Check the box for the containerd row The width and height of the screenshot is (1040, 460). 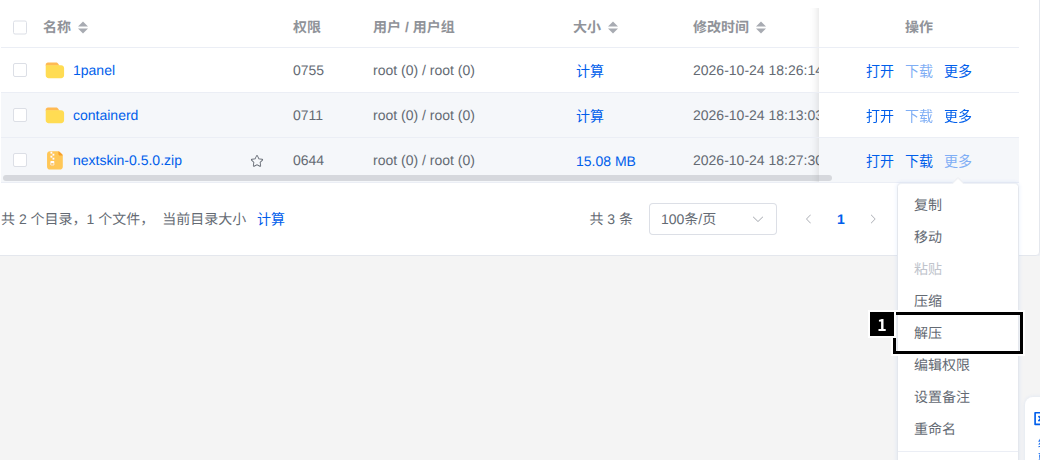tap(20, 115)
